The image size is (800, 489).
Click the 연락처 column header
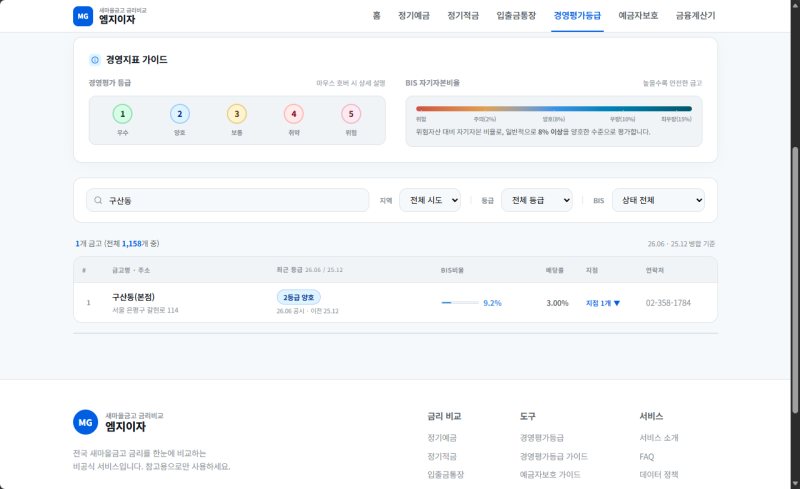pyautogui.click(x=655, y=270)
